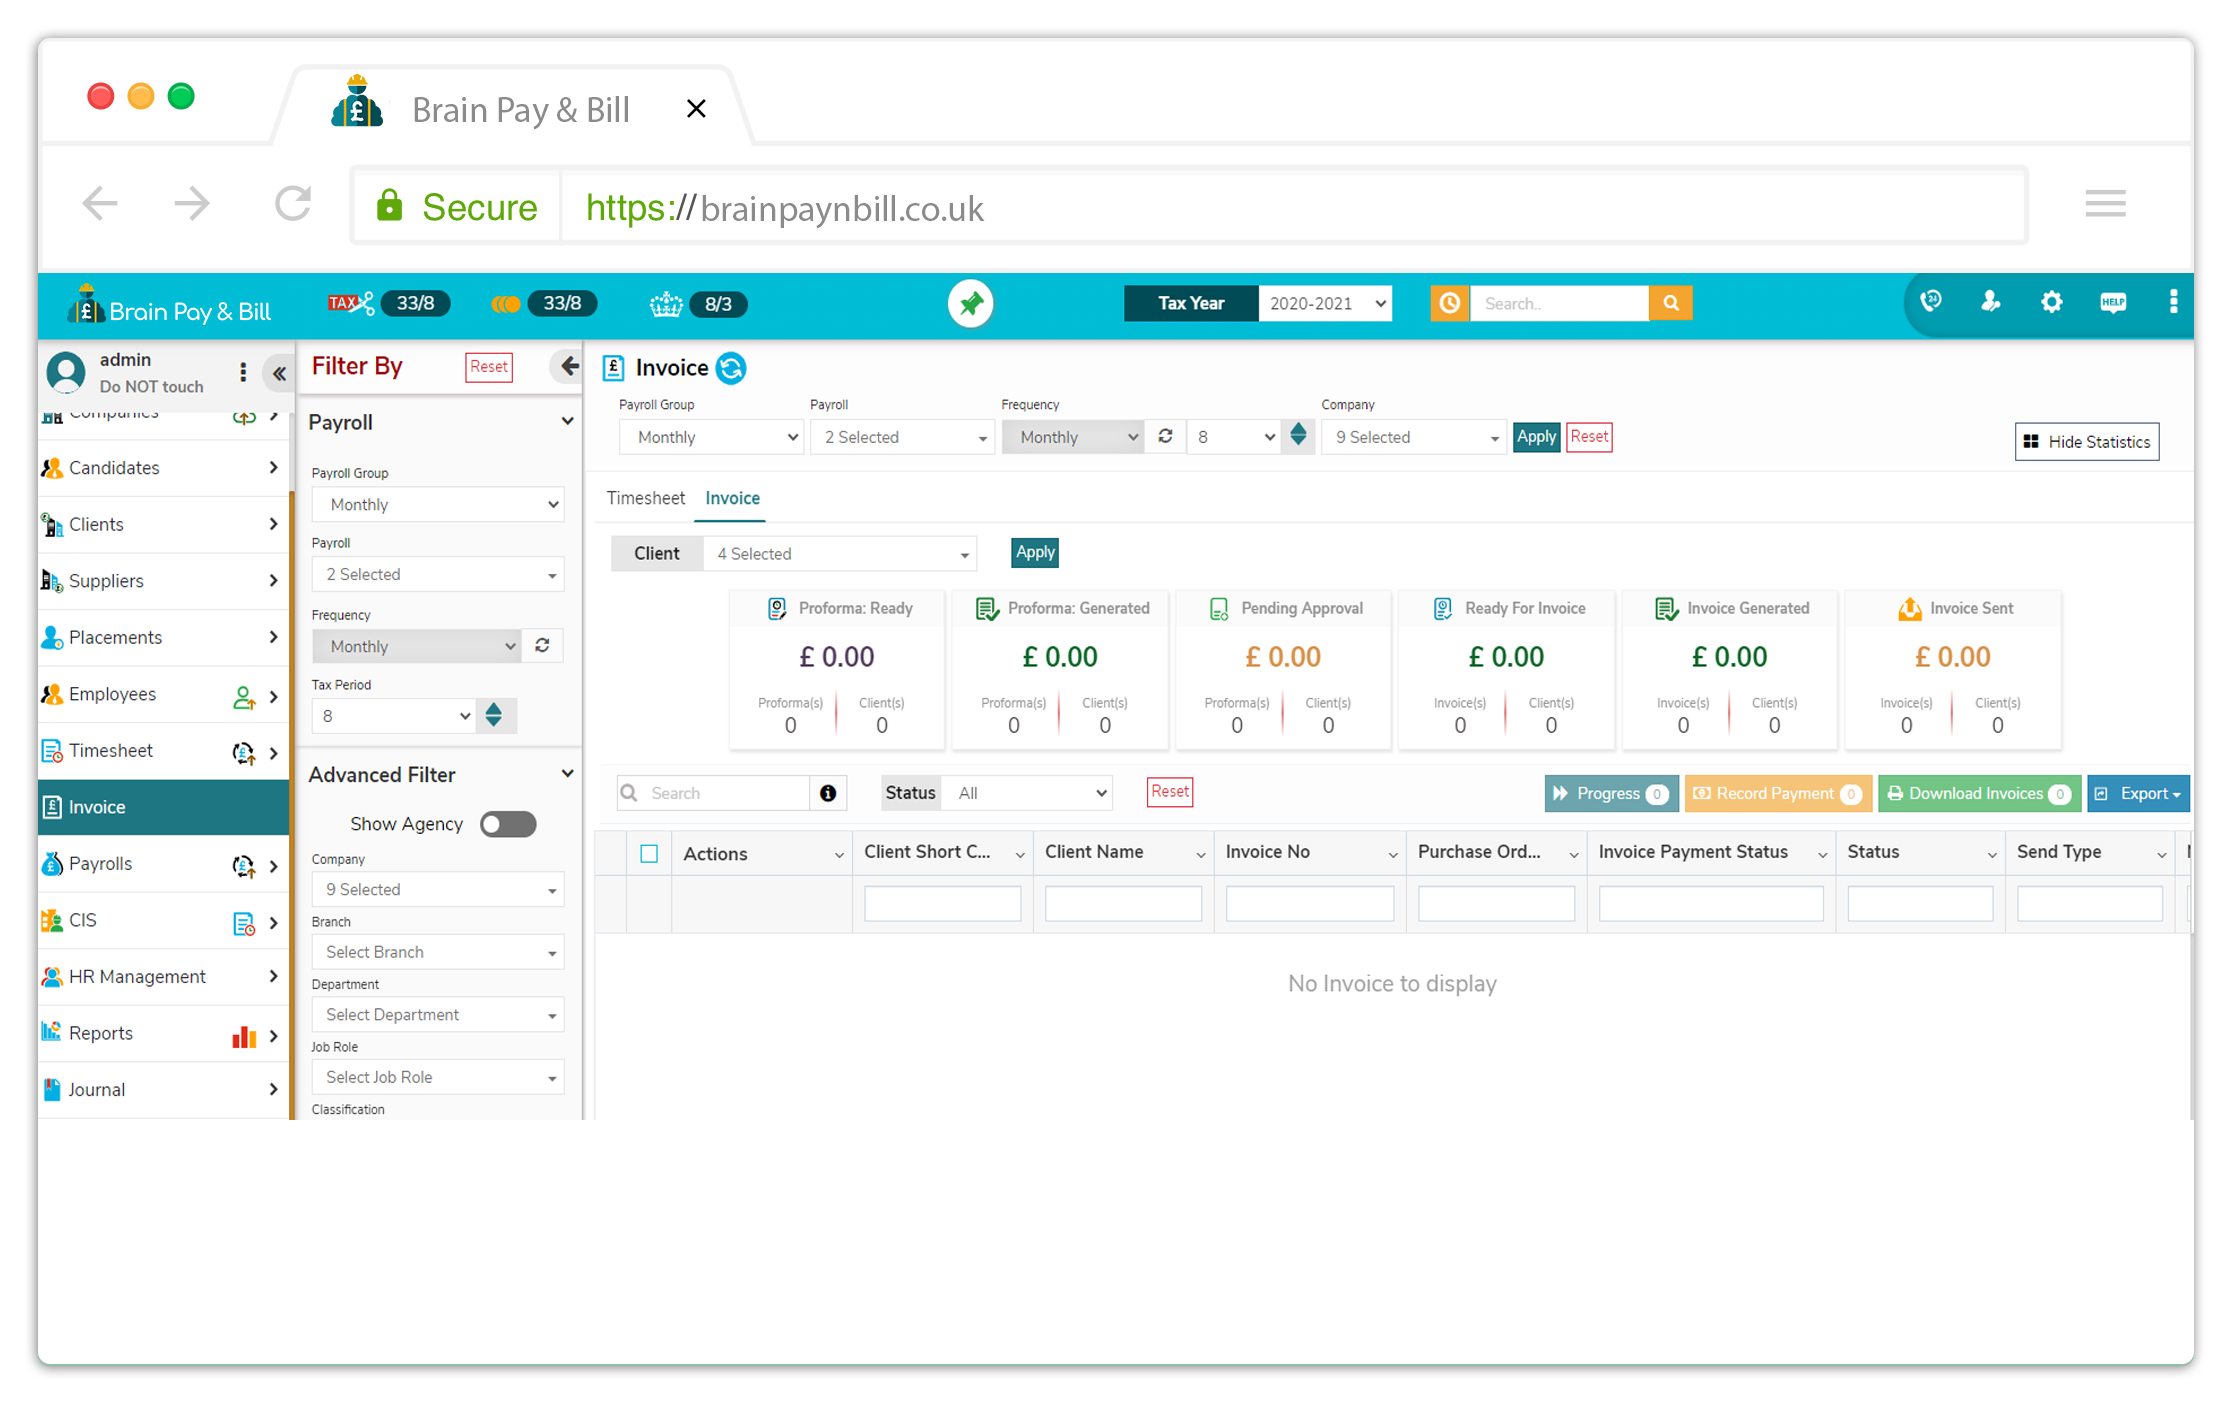This screenshot has height=1408, width=2232.
Task: Select the Invoice tab
Action: point(732,498)
